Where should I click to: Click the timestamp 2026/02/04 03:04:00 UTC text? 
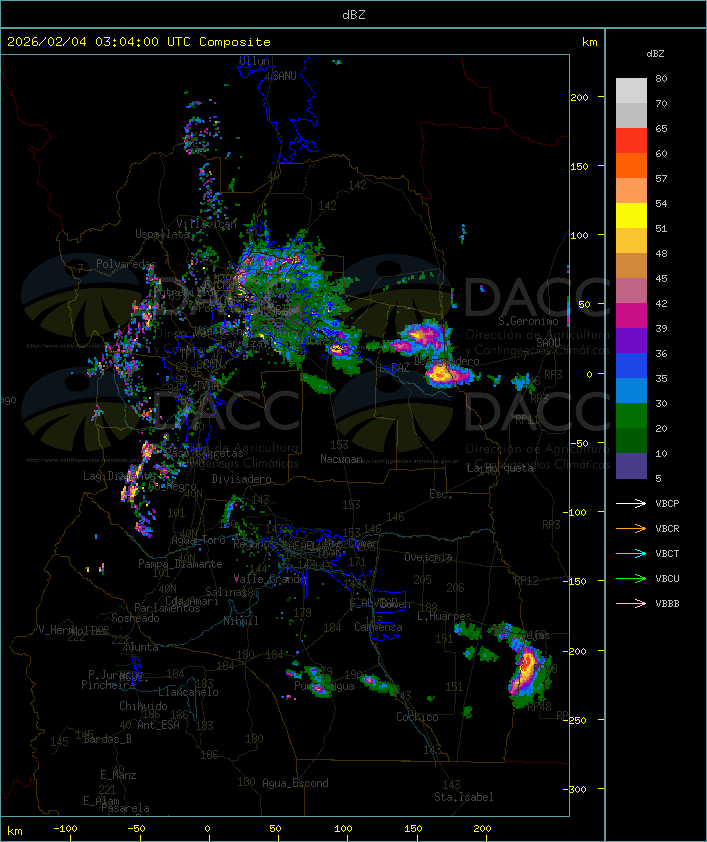[99, 42]
